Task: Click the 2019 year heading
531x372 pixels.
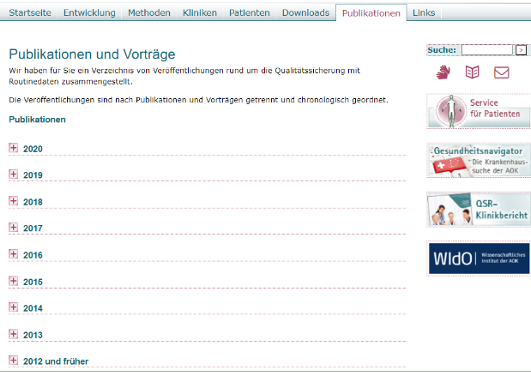Action: (x=33, y=175)
